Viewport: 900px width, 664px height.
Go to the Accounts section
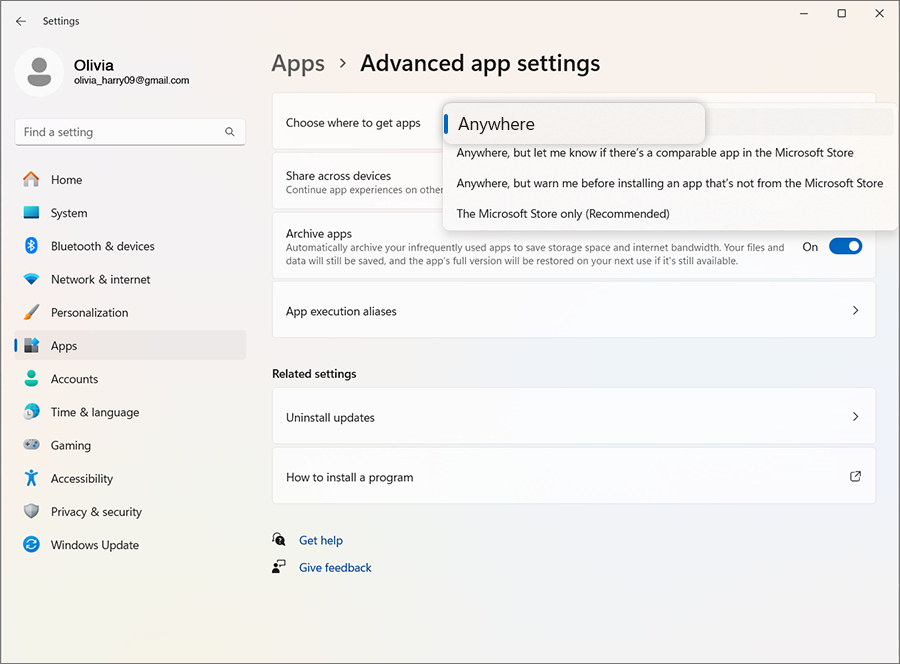click(74, 379)
